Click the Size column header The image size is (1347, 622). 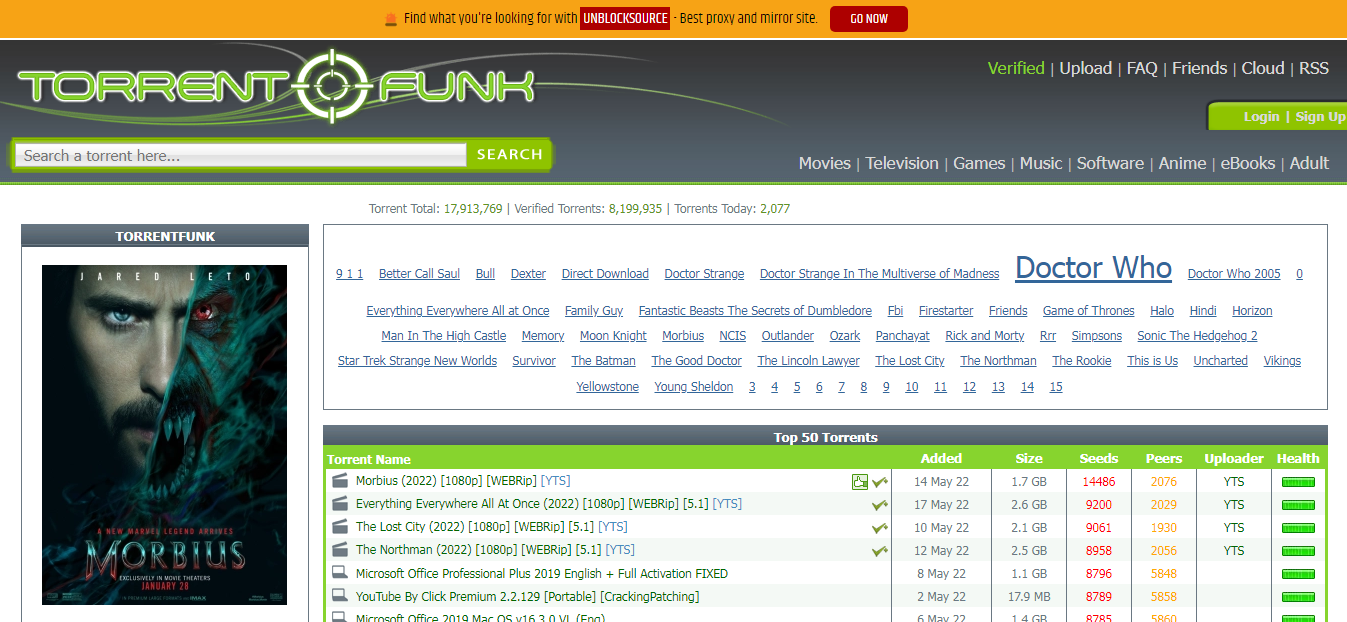point(1029,459)
